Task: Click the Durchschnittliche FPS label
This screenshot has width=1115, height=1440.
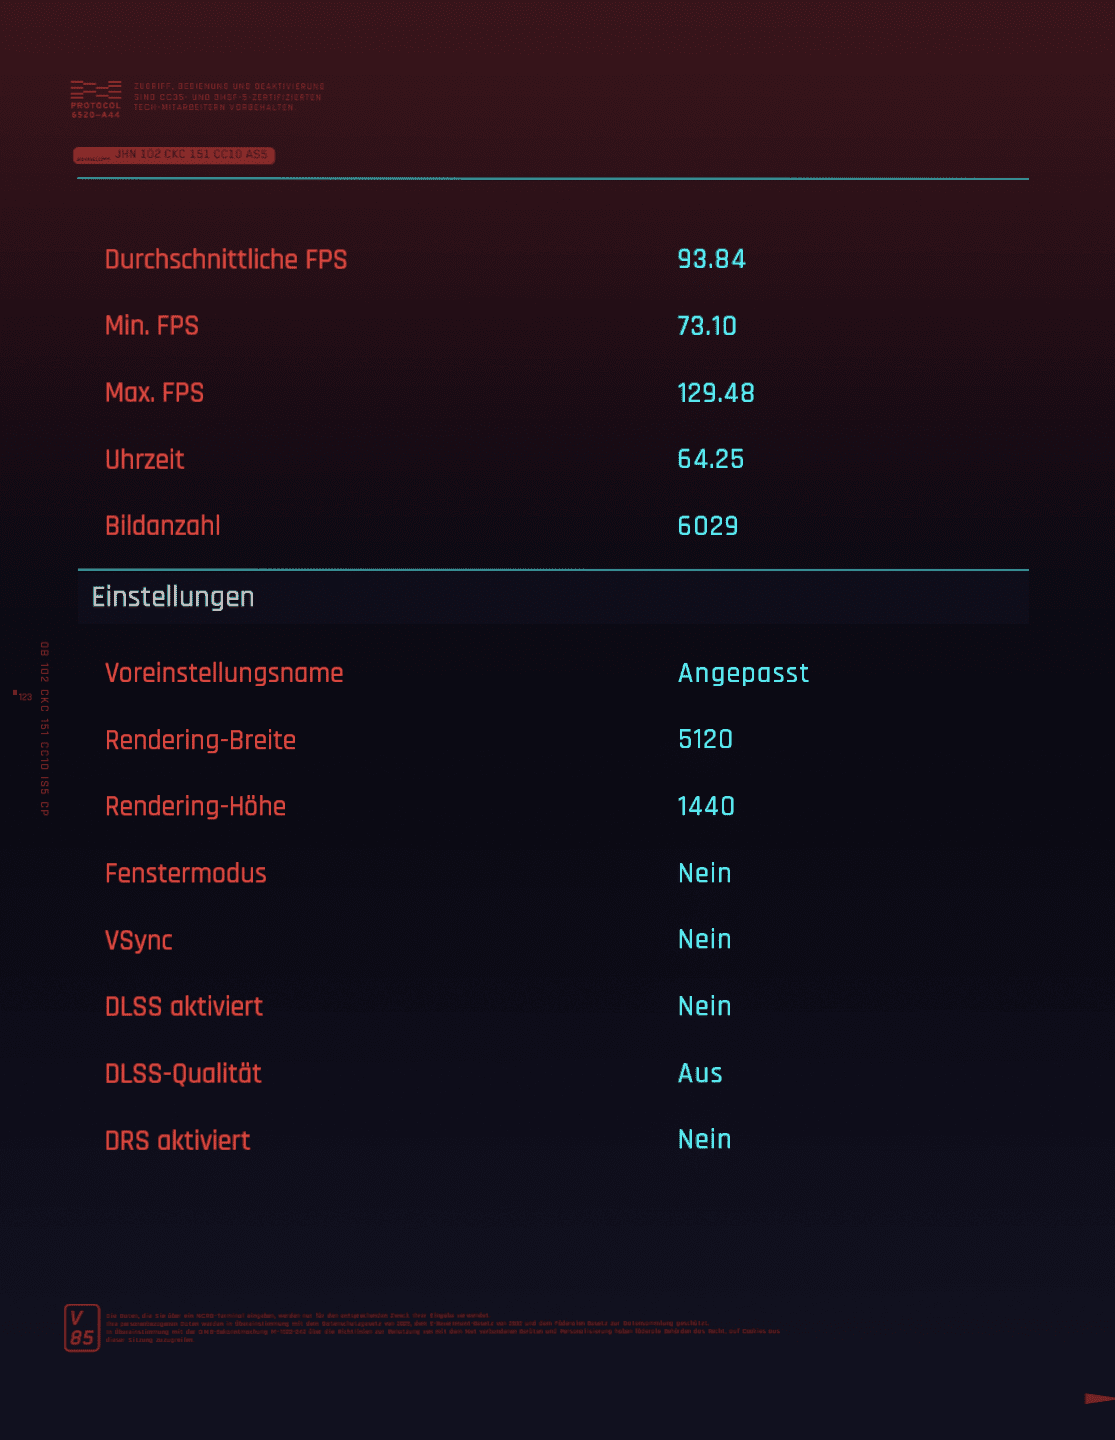Action: (x=226, y=260)
